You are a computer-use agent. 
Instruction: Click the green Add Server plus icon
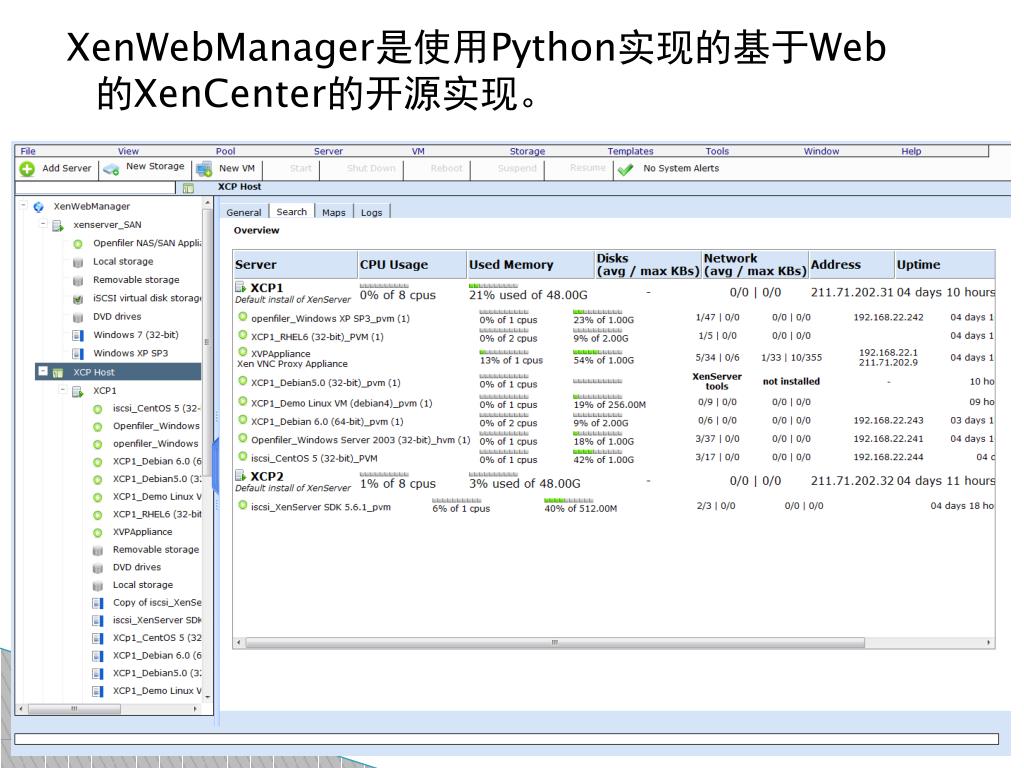point(27,169)
